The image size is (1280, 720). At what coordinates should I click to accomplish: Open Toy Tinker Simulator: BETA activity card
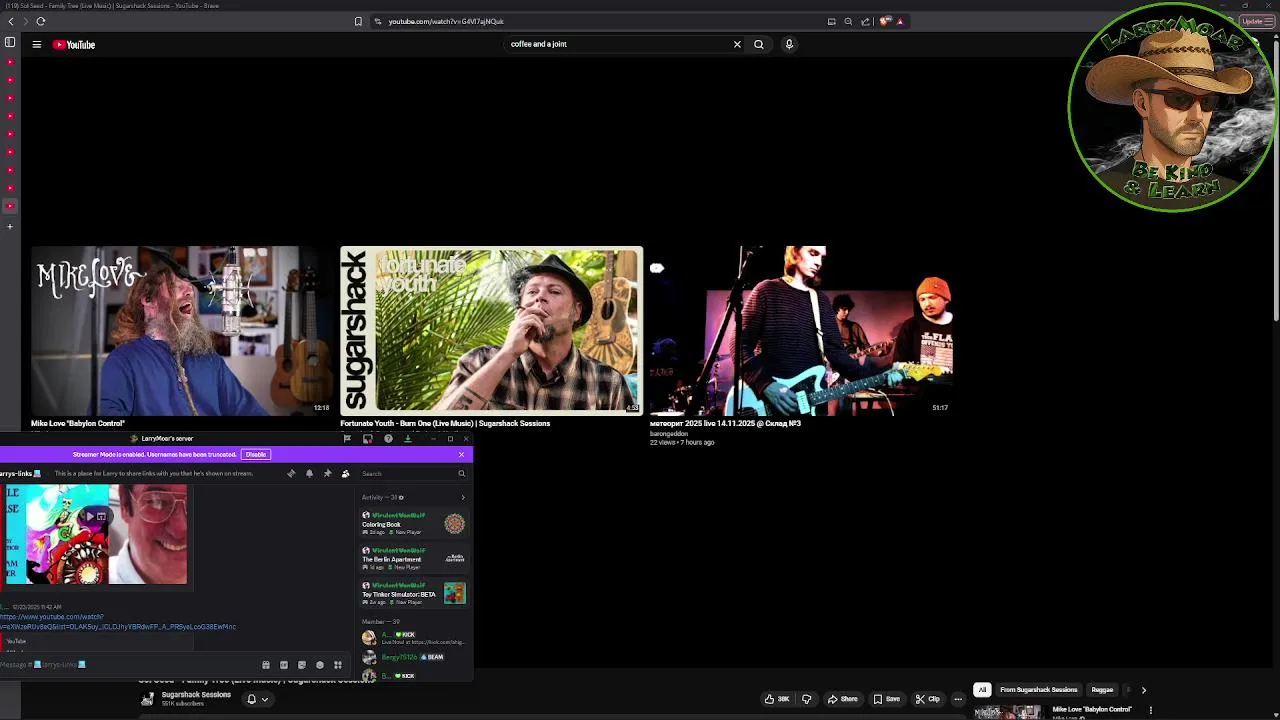coord(414,593)
